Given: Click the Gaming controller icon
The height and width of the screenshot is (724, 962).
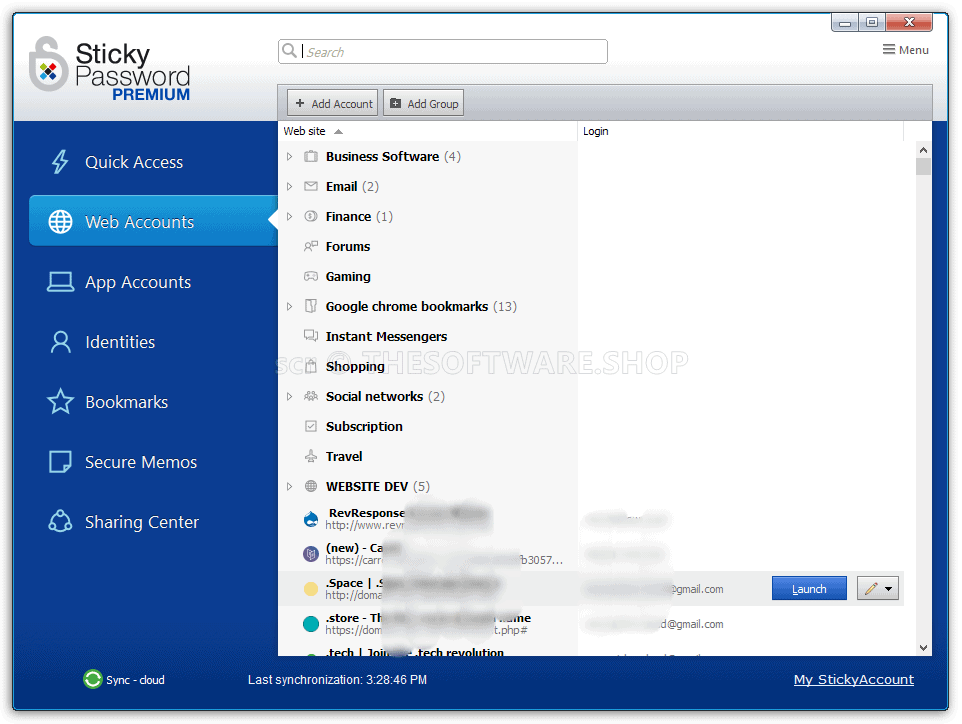Looking at the screenshot, I should point(311,276).
